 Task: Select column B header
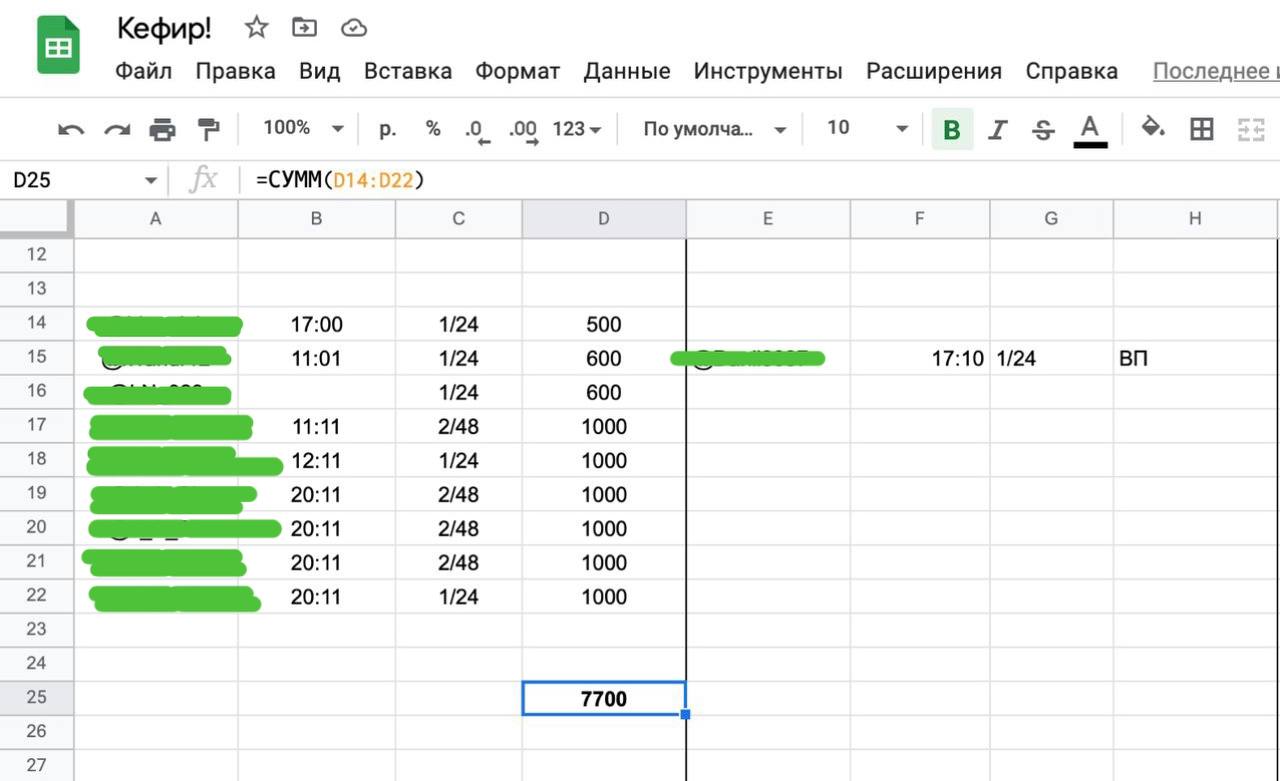pyautogui.click(x=316, y=219)
